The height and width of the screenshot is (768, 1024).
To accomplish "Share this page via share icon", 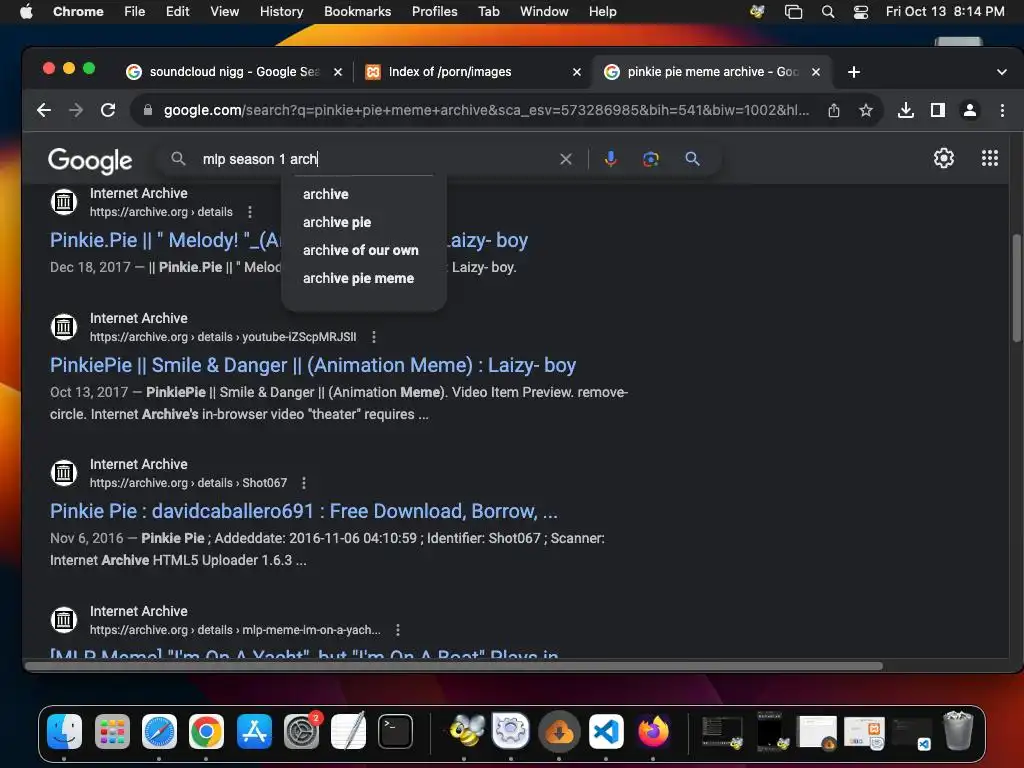I will pyautogui.click(x=834, y=110).
